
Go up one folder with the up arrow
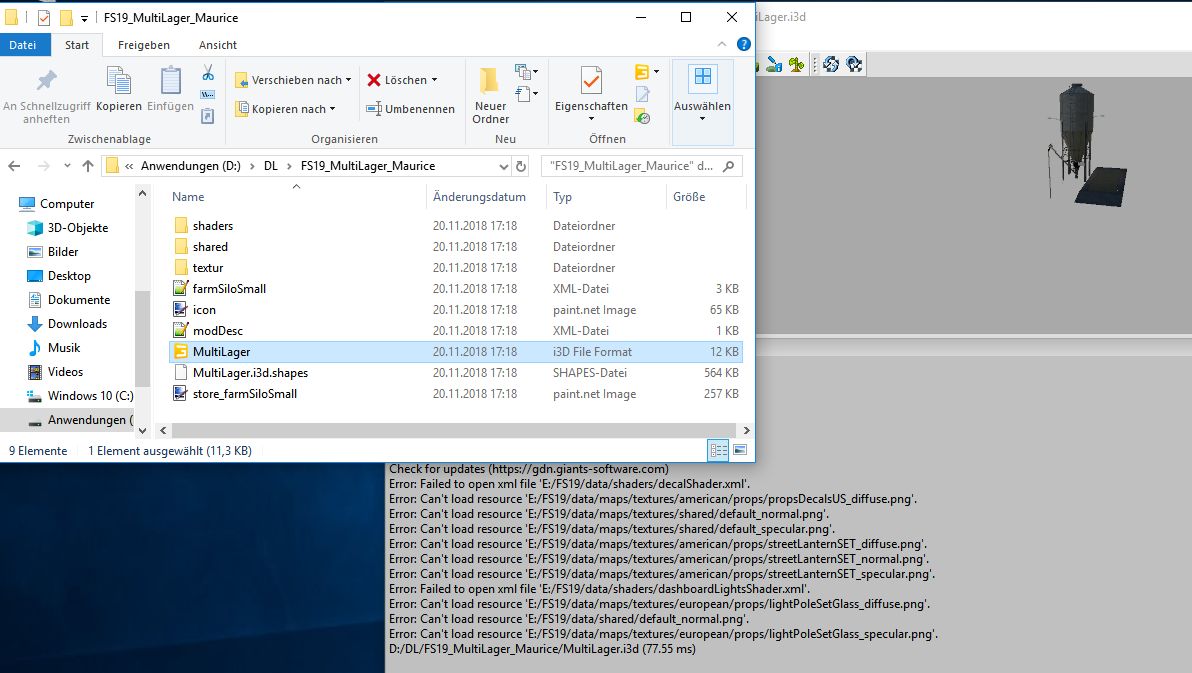88,166
